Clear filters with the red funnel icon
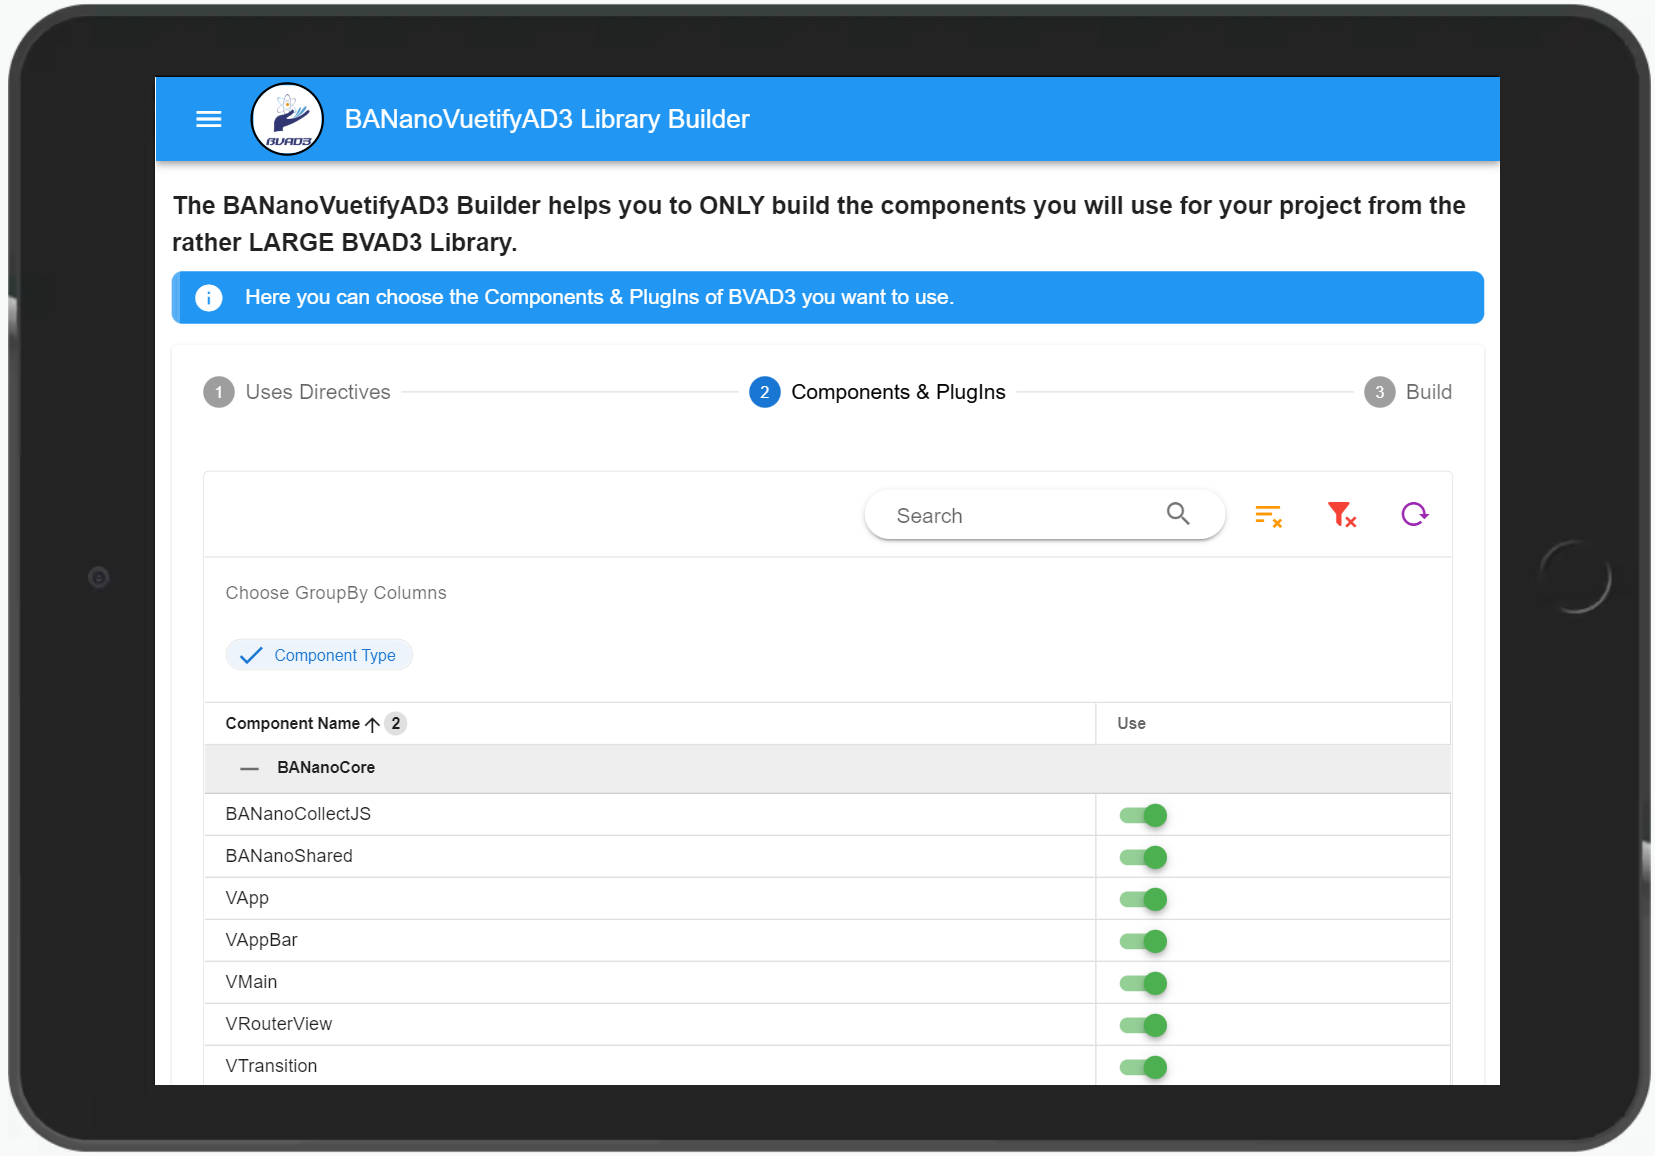The height and width of the screenshot is (1156, 1655). (x=1341, y=515)
